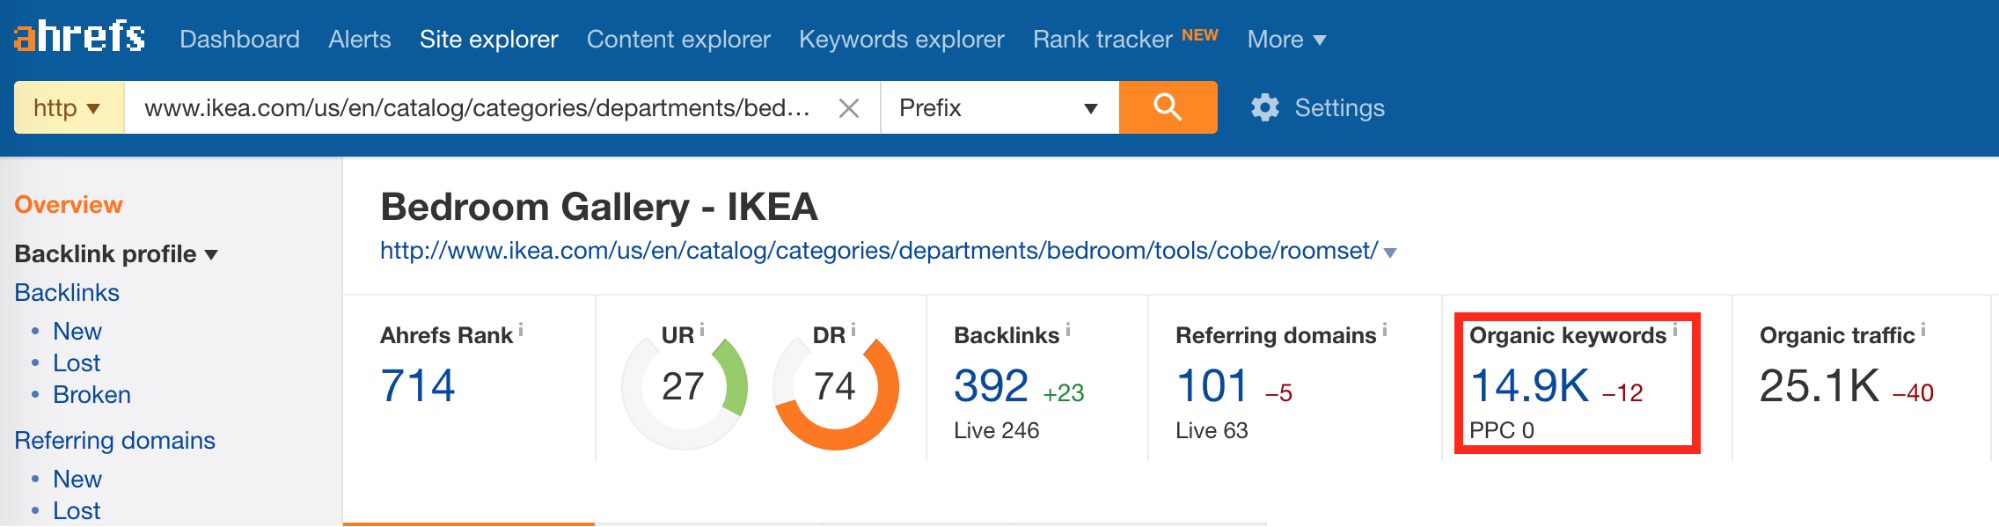
Task: Click the Referring domains info icon
Action: point(1385,329)
